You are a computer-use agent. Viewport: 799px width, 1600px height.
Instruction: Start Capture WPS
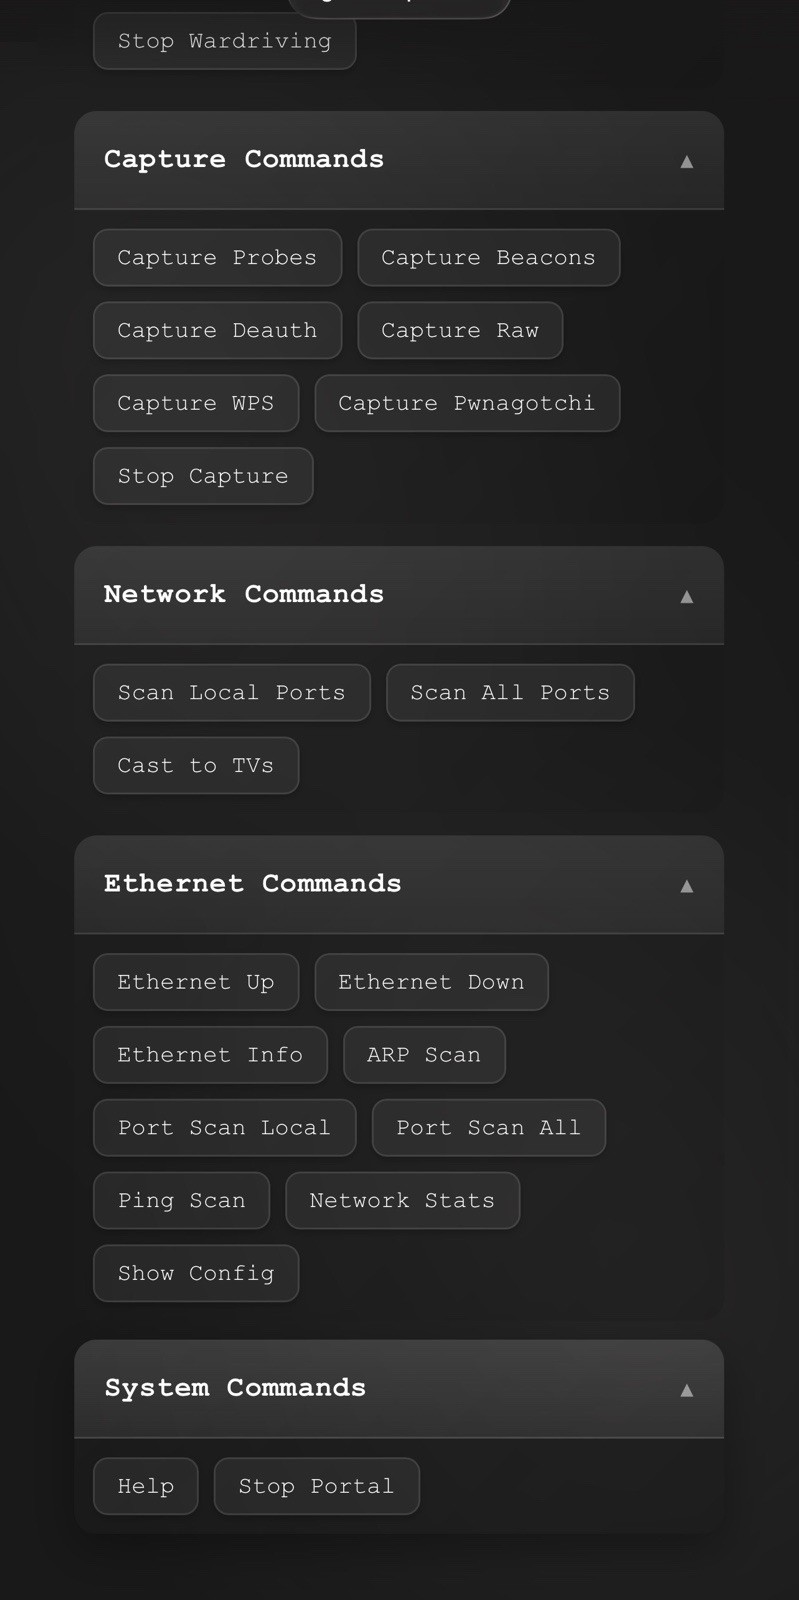(x=196, y=403)
